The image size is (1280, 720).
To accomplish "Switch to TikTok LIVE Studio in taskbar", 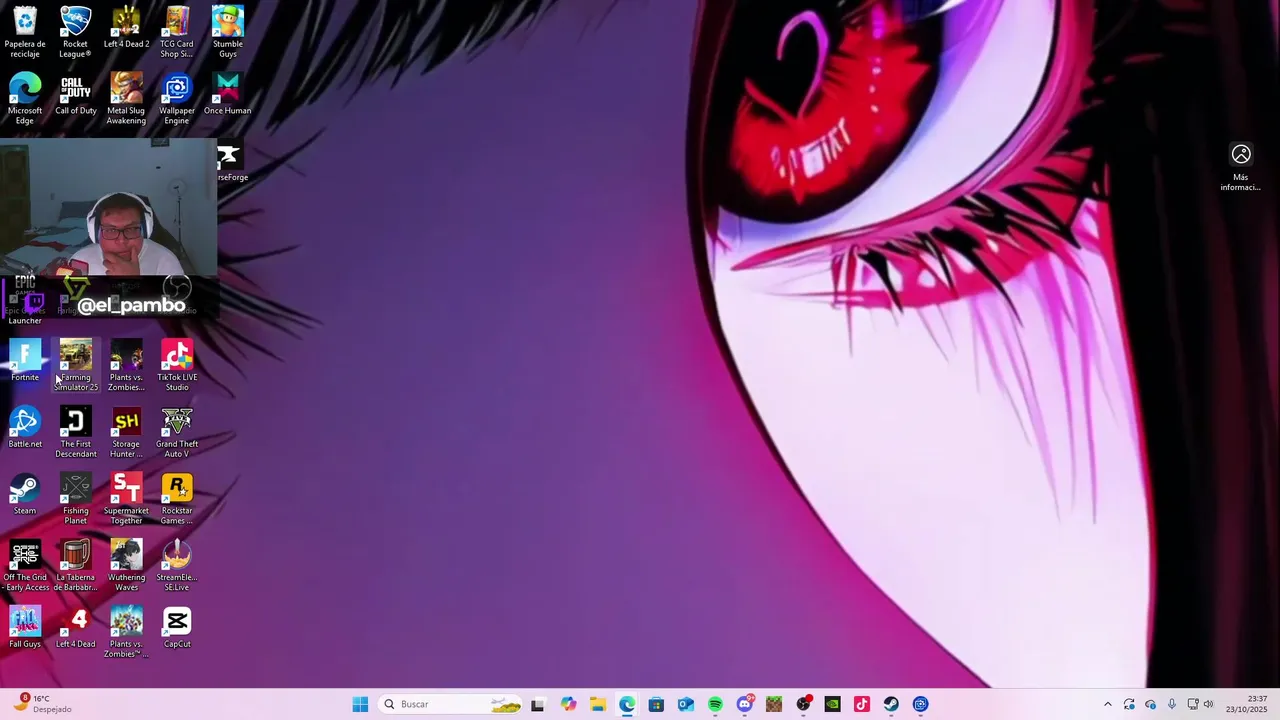I will [862, 704].
